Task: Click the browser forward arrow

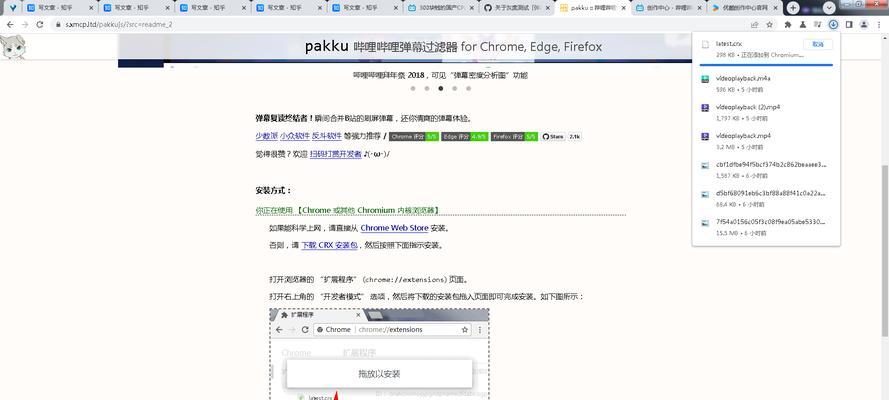Action: 25,24
